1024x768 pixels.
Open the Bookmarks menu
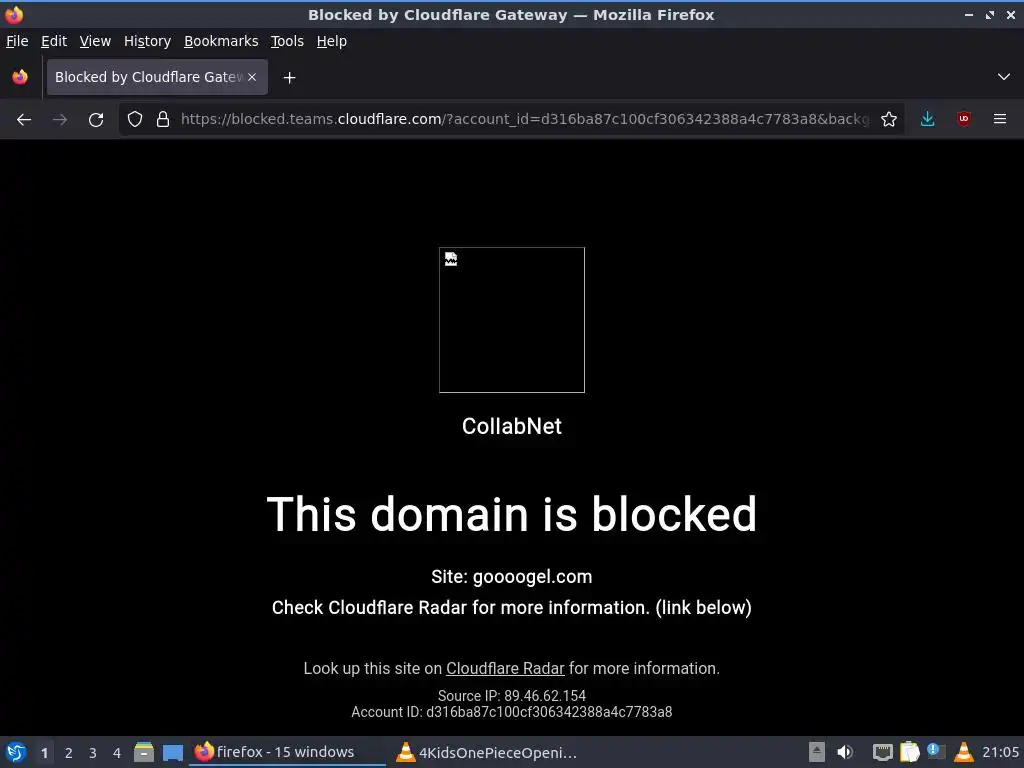pos(221,41)
